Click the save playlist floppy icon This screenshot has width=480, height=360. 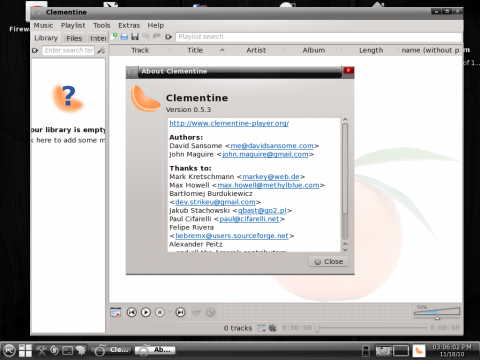(x=135, y=37)
